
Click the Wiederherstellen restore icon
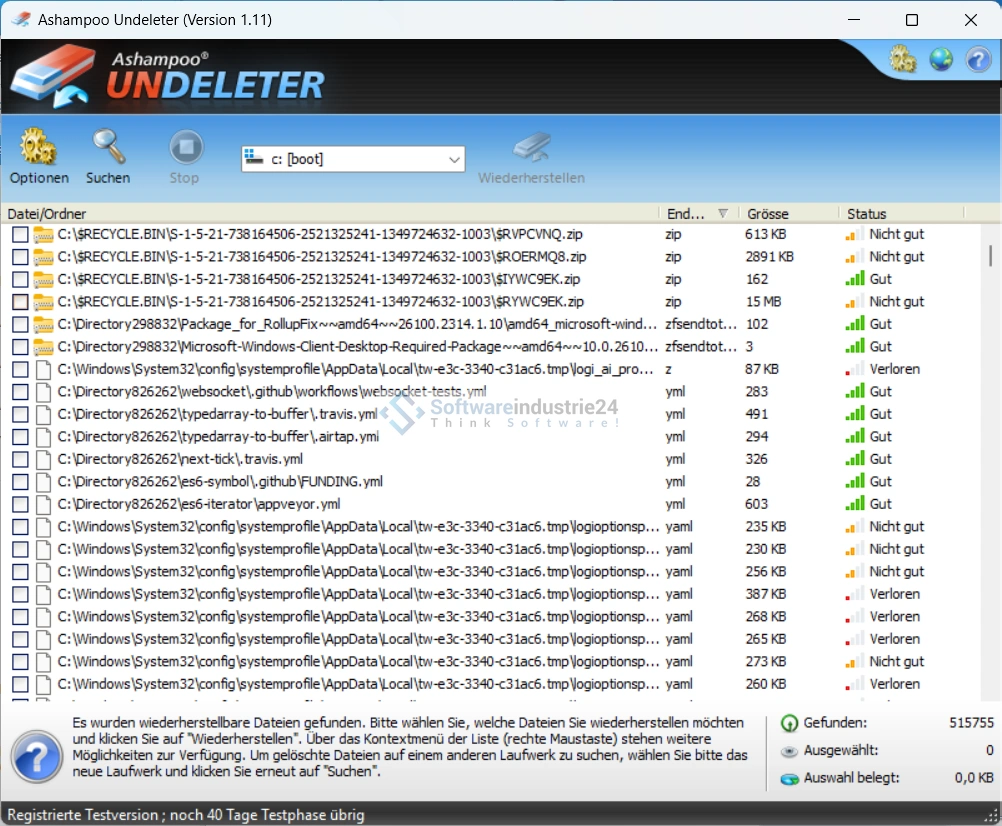click(x=531, y=148)
